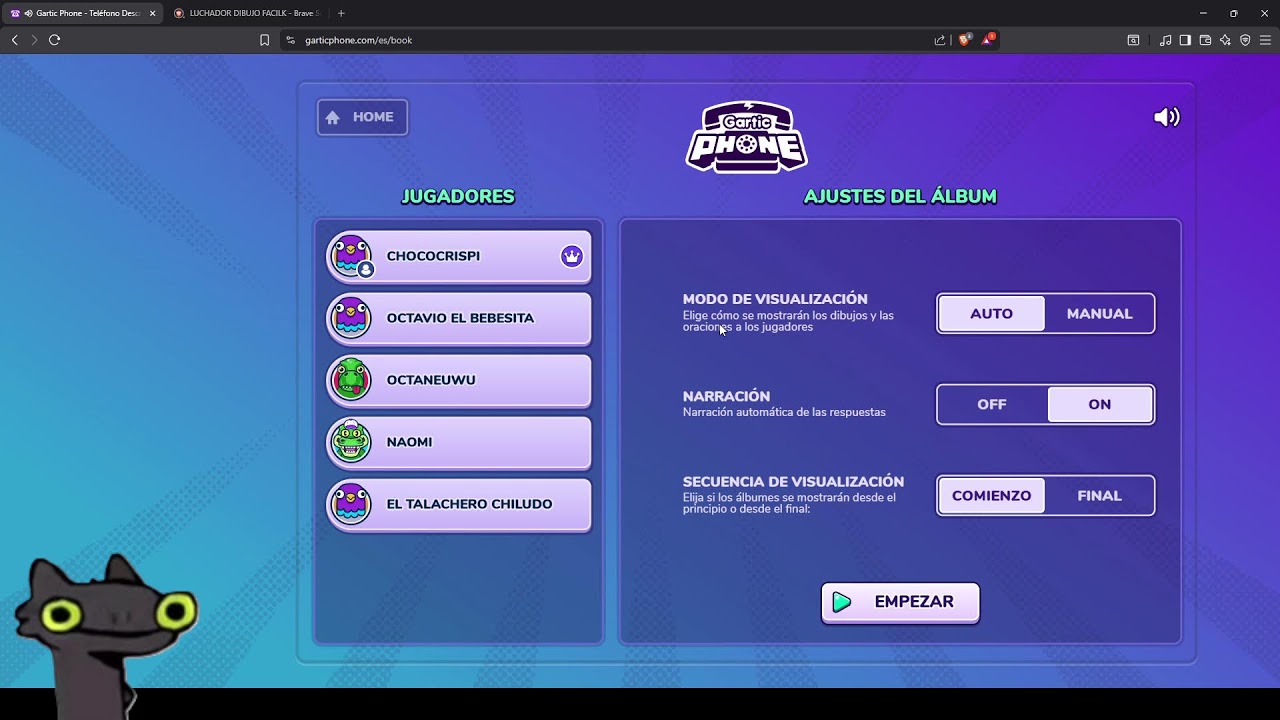Viewport: 1280px width, 720px height.
Task: Switch to LUCHADOR DIBUJO FACILK tab
Action: point(247,13)
